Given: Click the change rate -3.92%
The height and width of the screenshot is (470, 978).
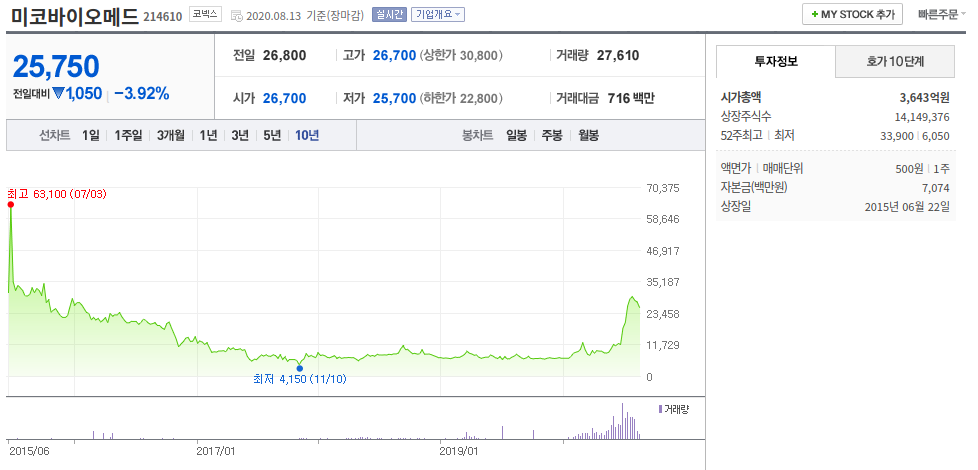Looking at the screenshot, I should tap(142, 94).
